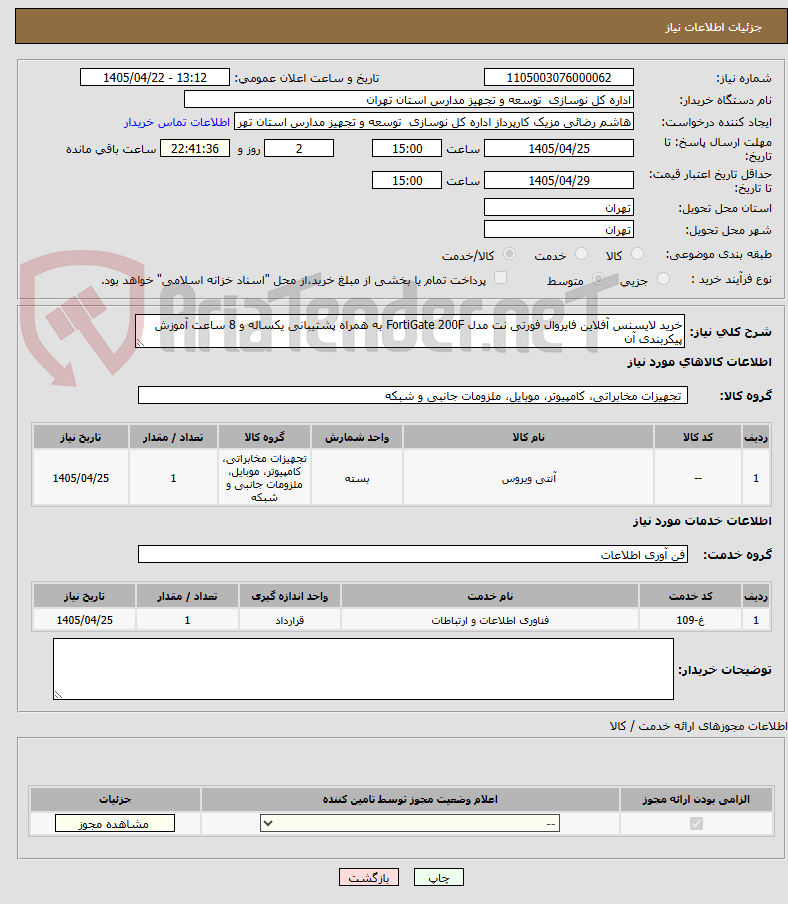Click the request creator name field
Screen dimensions: 788x904
pyautogui.click(x=434, y=122)
